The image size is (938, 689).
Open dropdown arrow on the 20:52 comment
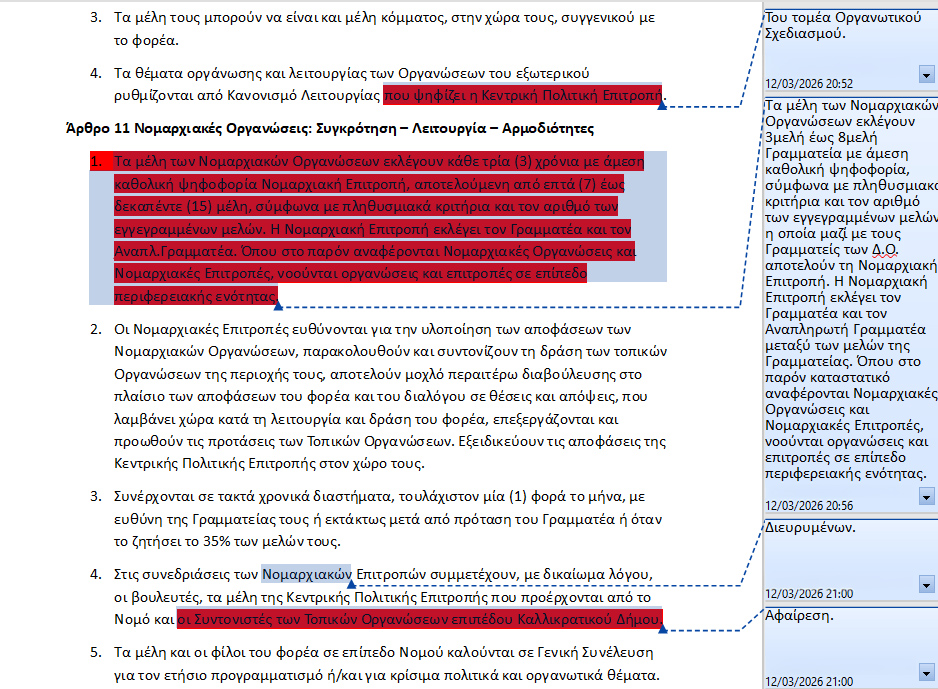tap(925, 76)
